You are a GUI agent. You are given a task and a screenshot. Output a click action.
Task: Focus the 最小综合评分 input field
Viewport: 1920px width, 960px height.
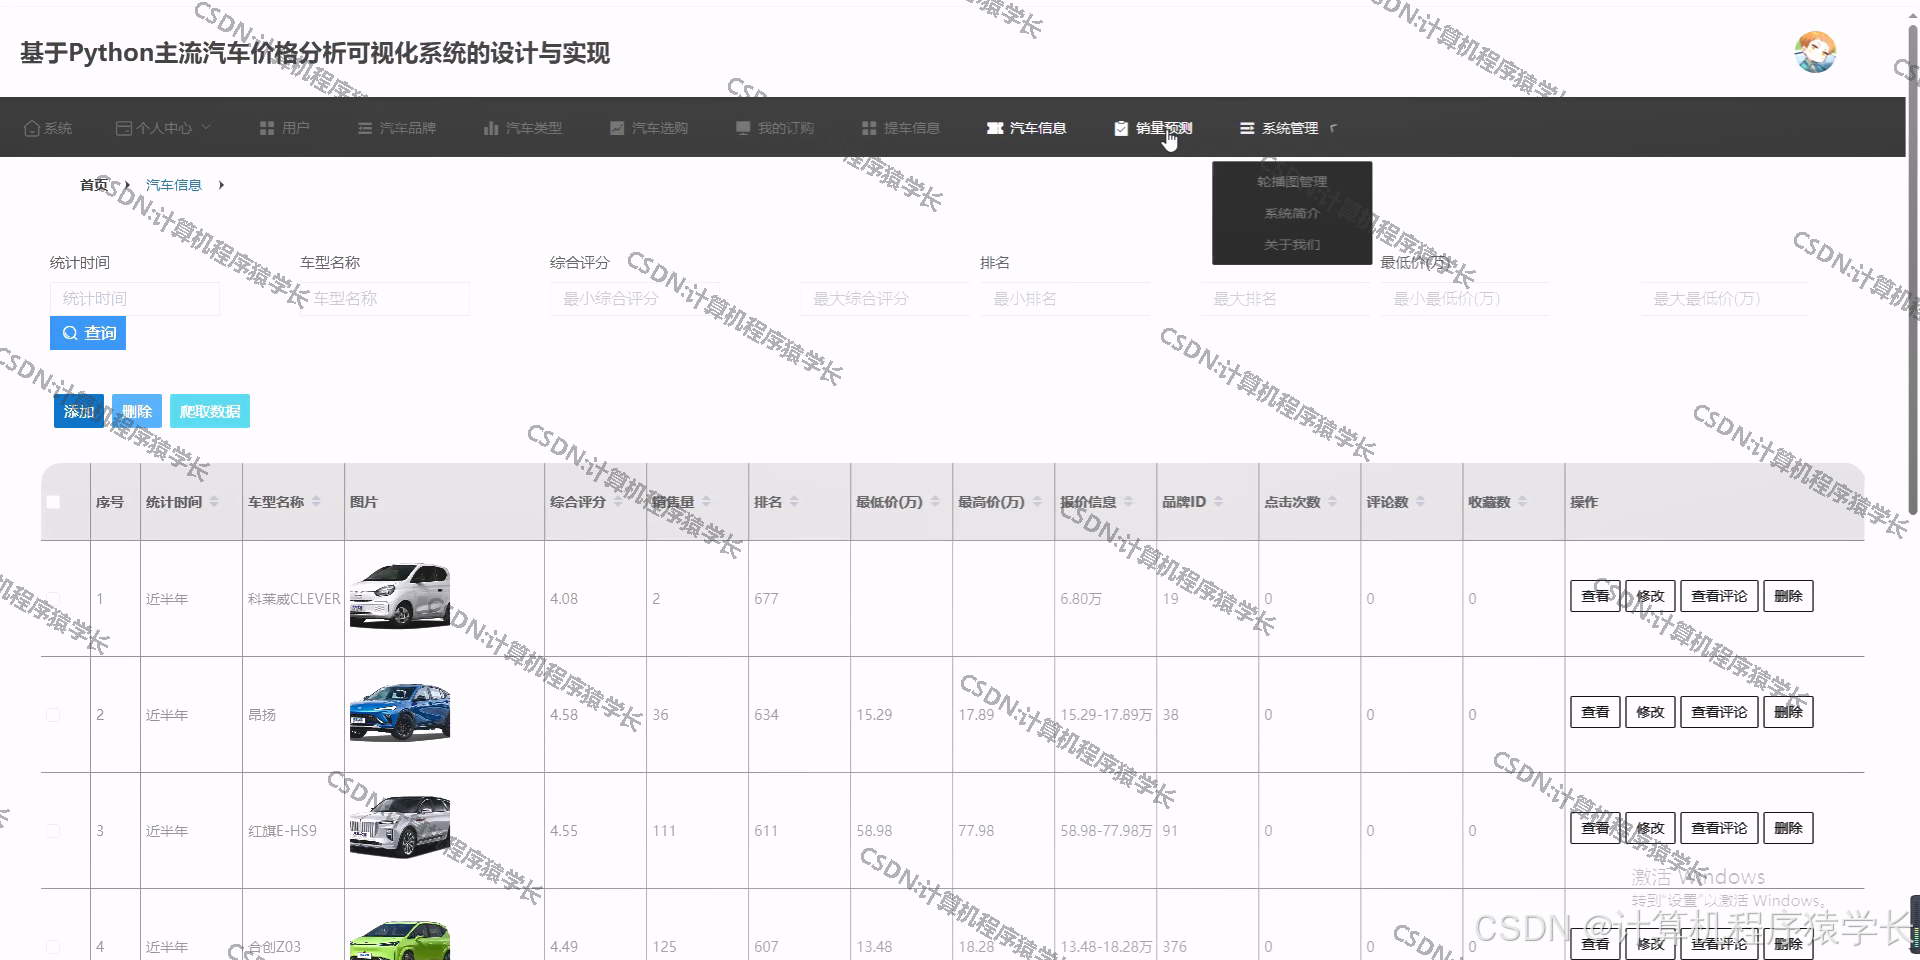coord(635,299)
